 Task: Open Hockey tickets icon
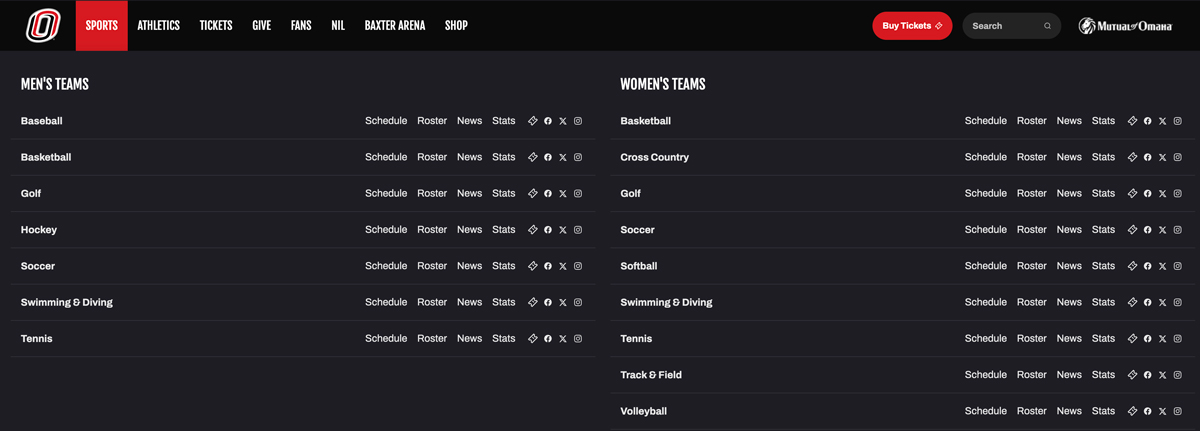tap(533, 230)
